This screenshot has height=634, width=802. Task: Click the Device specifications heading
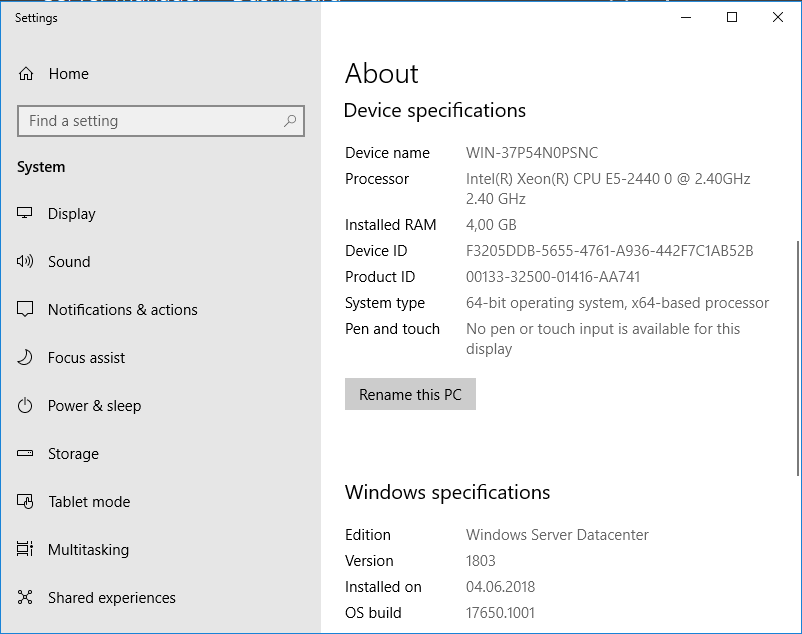(x=435, y=111)
